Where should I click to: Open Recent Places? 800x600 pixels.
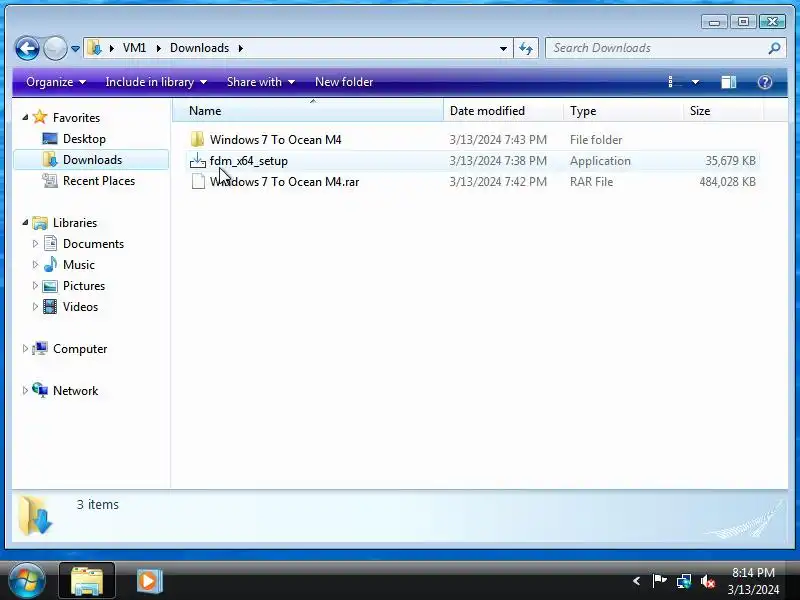pos(99,181)
